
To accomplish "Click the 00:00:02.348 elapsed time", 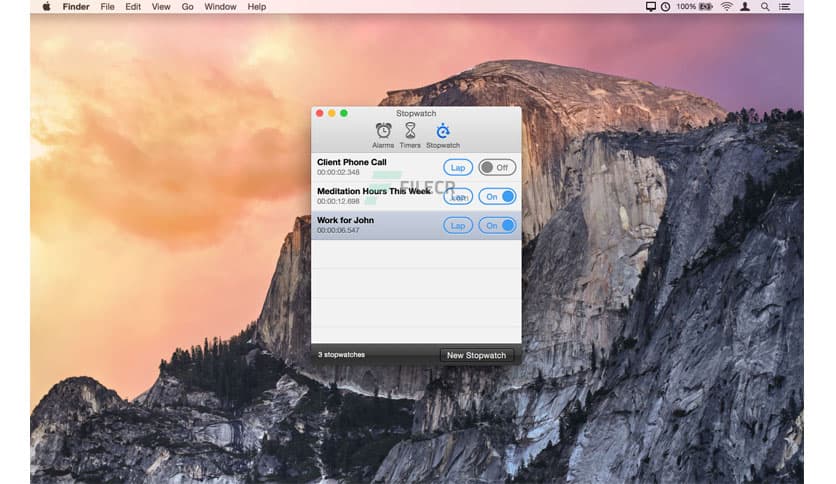I will pyautogui.click(x=338, y=172).
